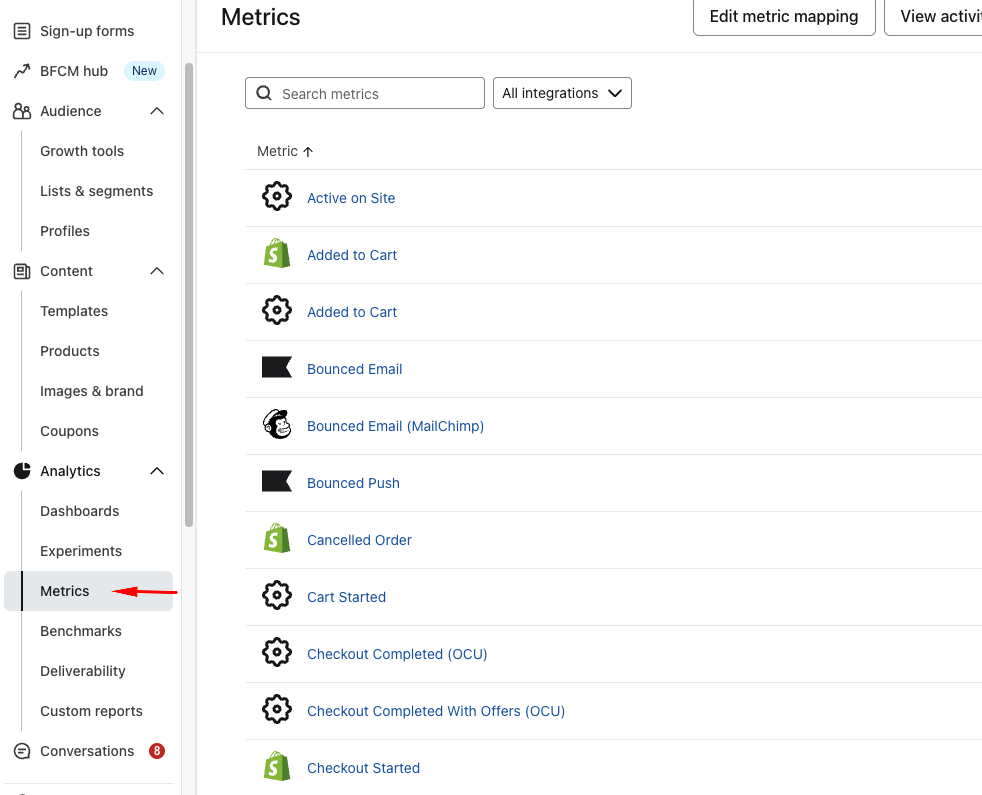Click the gear icon beside second Added to Cart
This screenshot has width=982, height=795.
pyautogui.click(x=277, y=310)
